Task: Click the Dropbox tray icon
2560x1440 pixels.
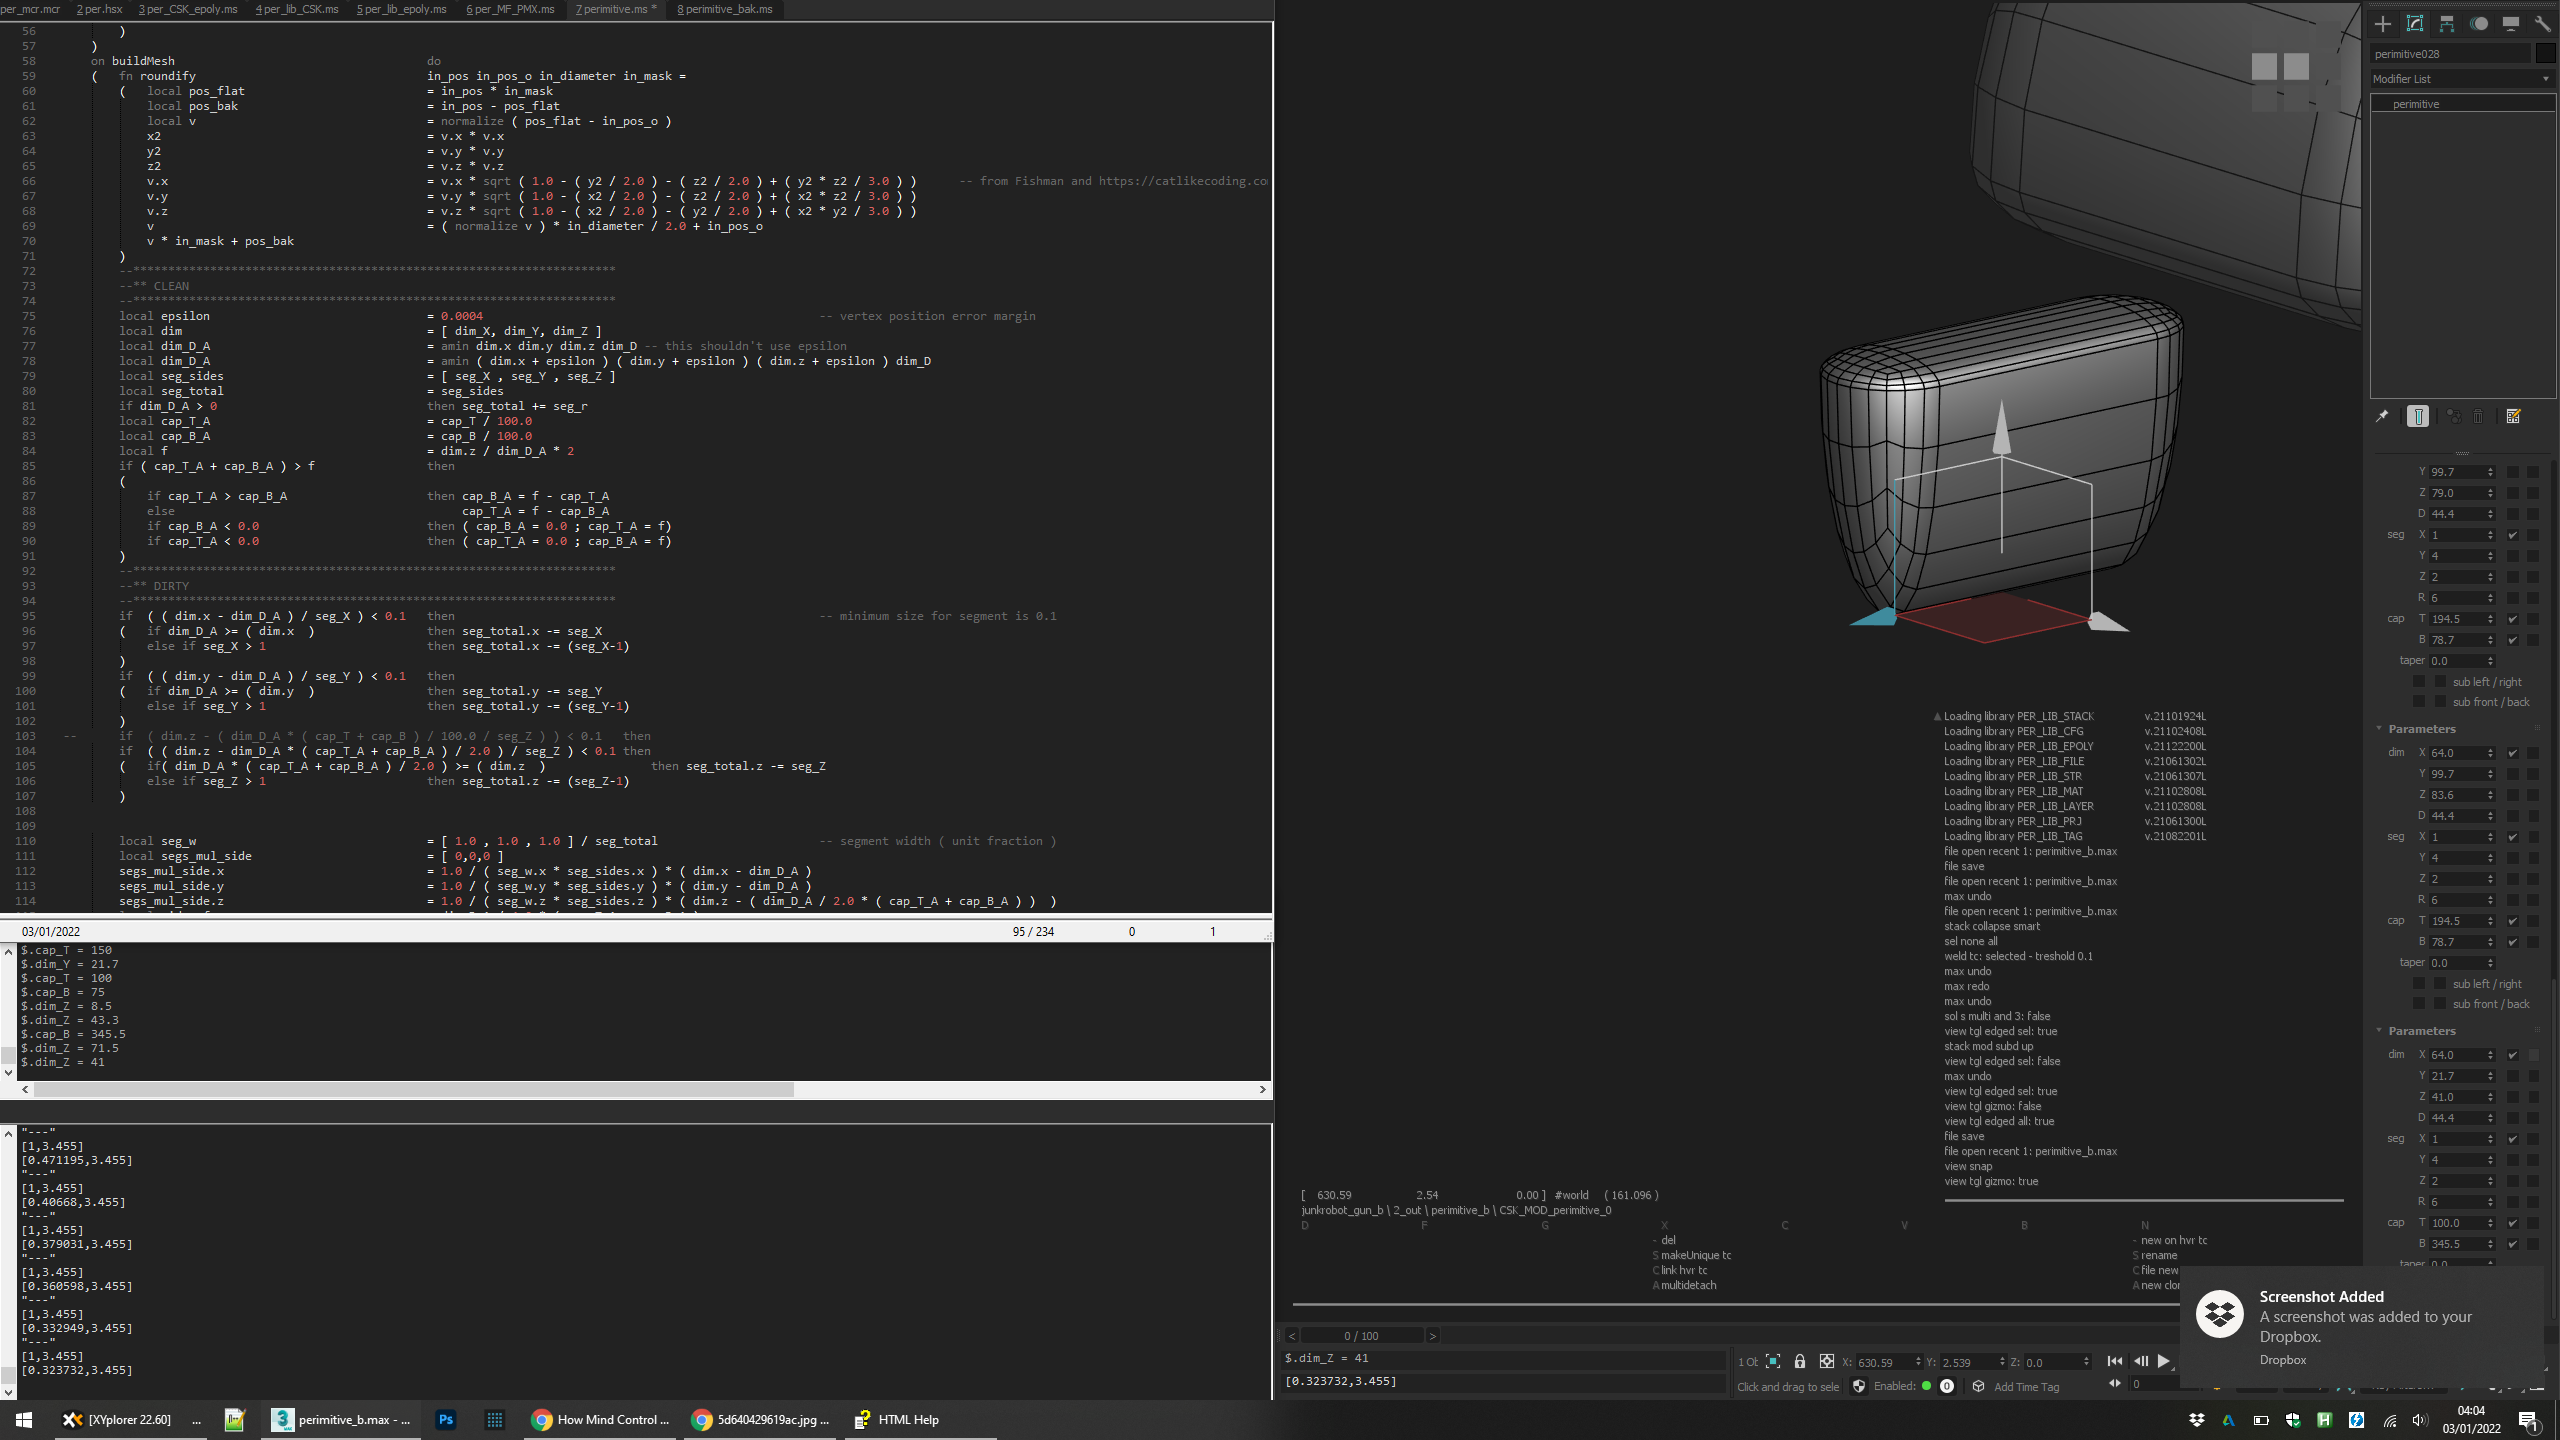Action: tap(2197, 1420)
